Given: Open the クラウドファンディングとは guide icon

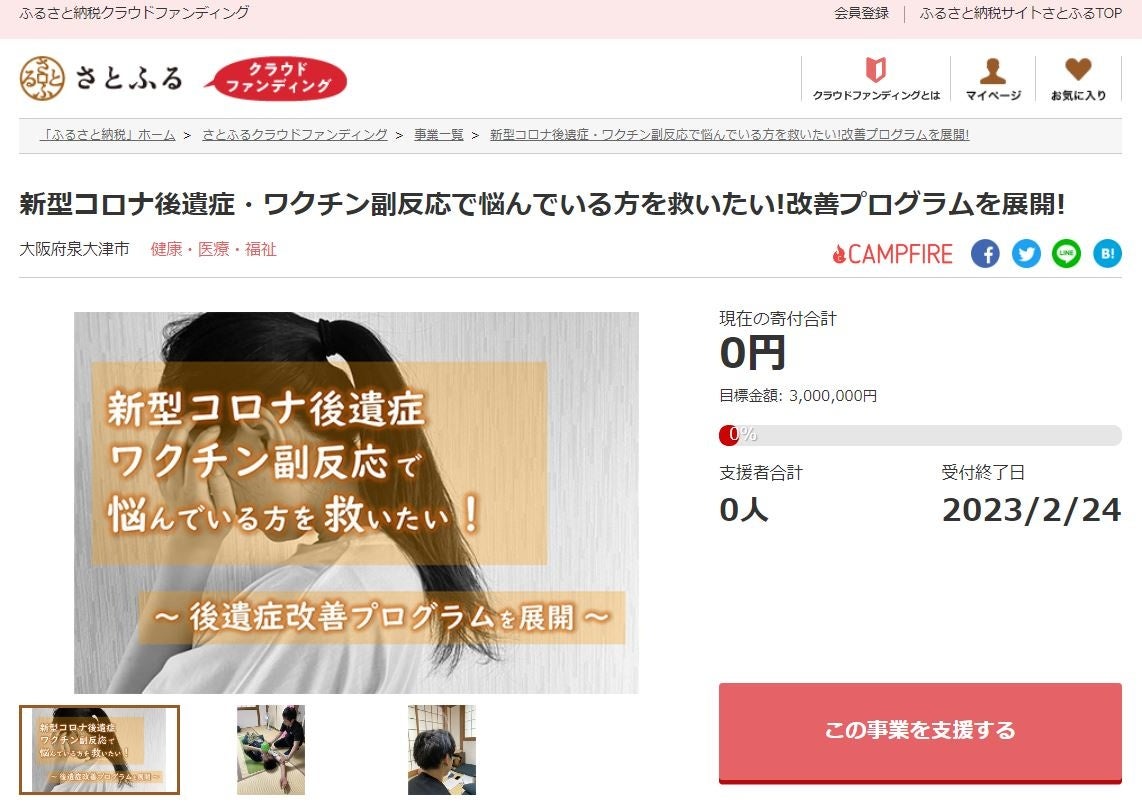Looking at the screenshot, I should coord(875,71).
